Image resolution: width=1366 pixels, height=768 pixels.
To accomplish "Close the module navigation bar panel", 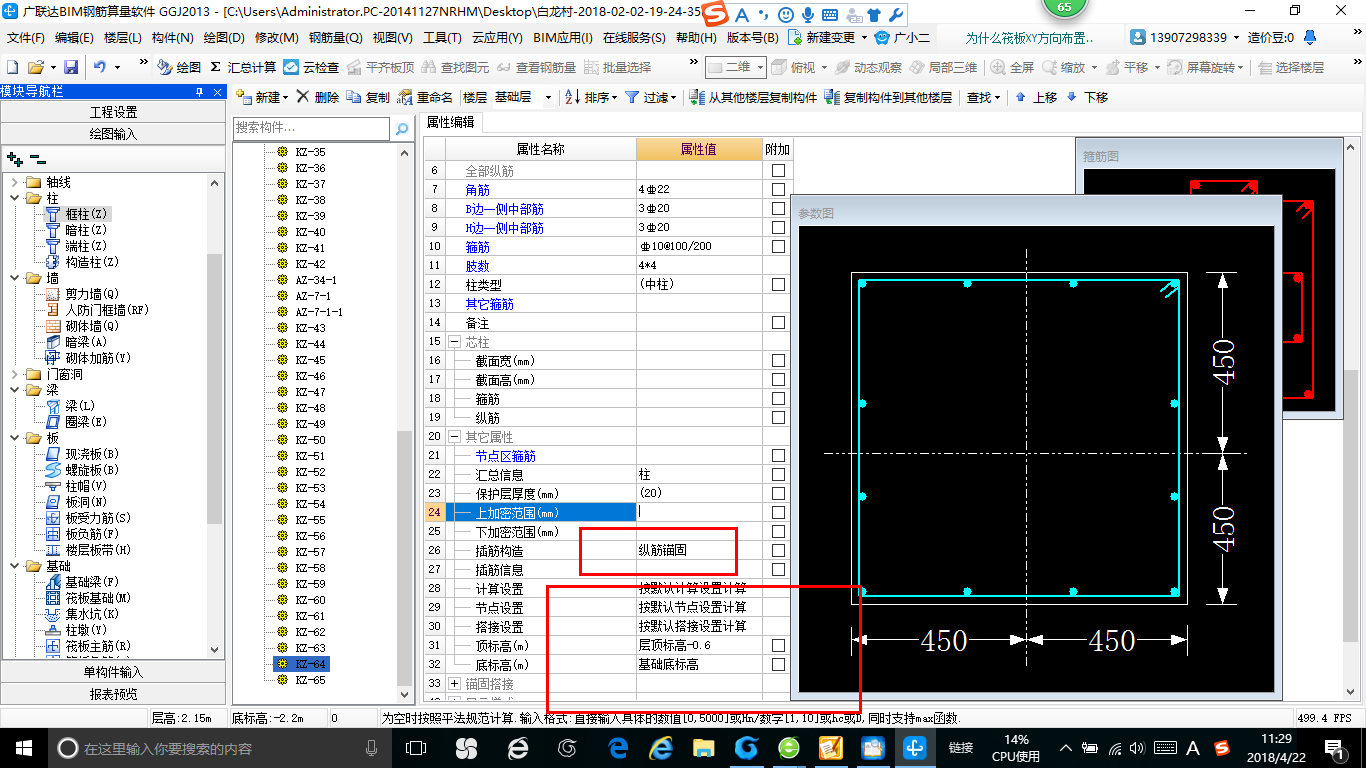I will (218, 91).
